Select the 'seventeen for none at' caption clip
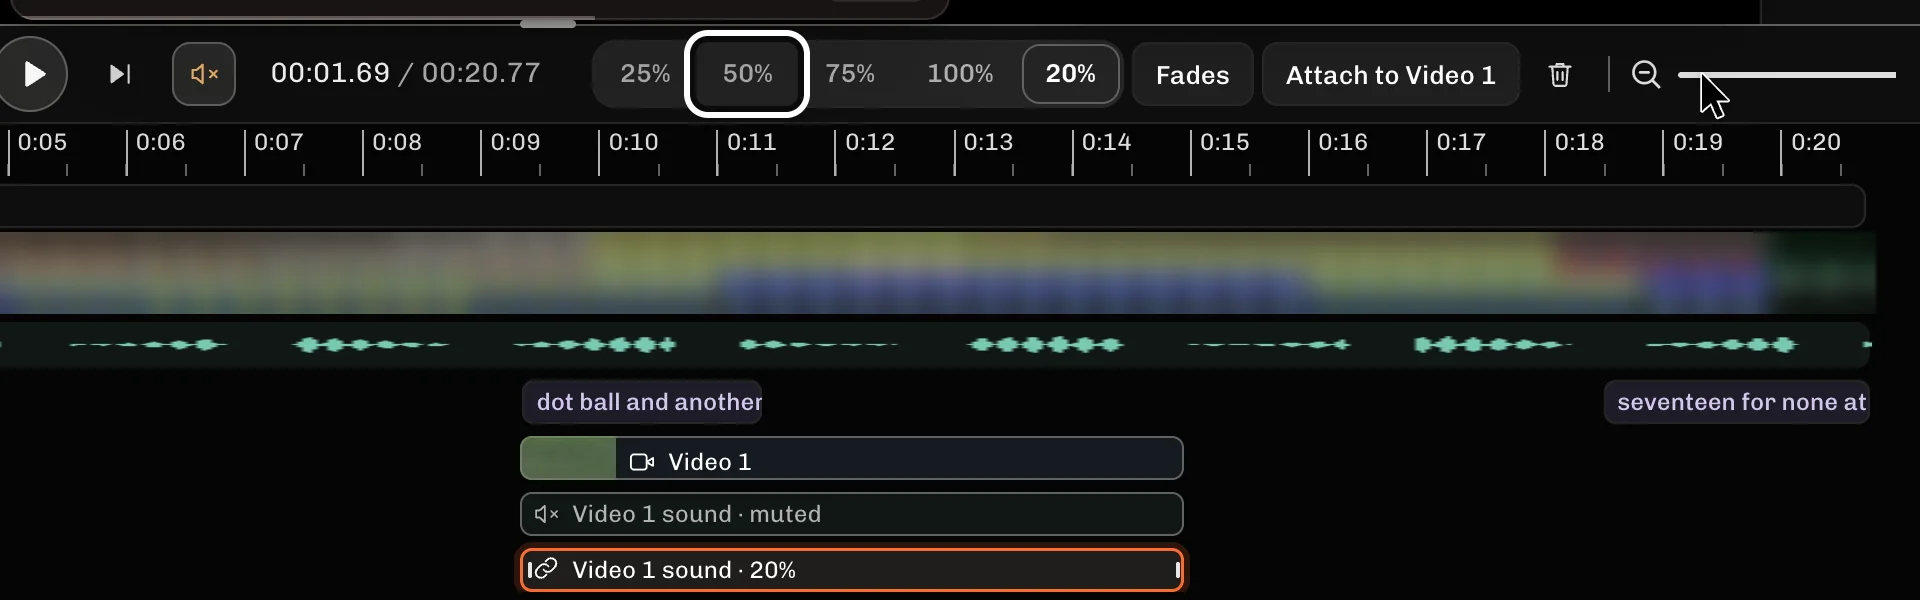The width and height of the screenshot is (1920, 600). coord(1737,402)
